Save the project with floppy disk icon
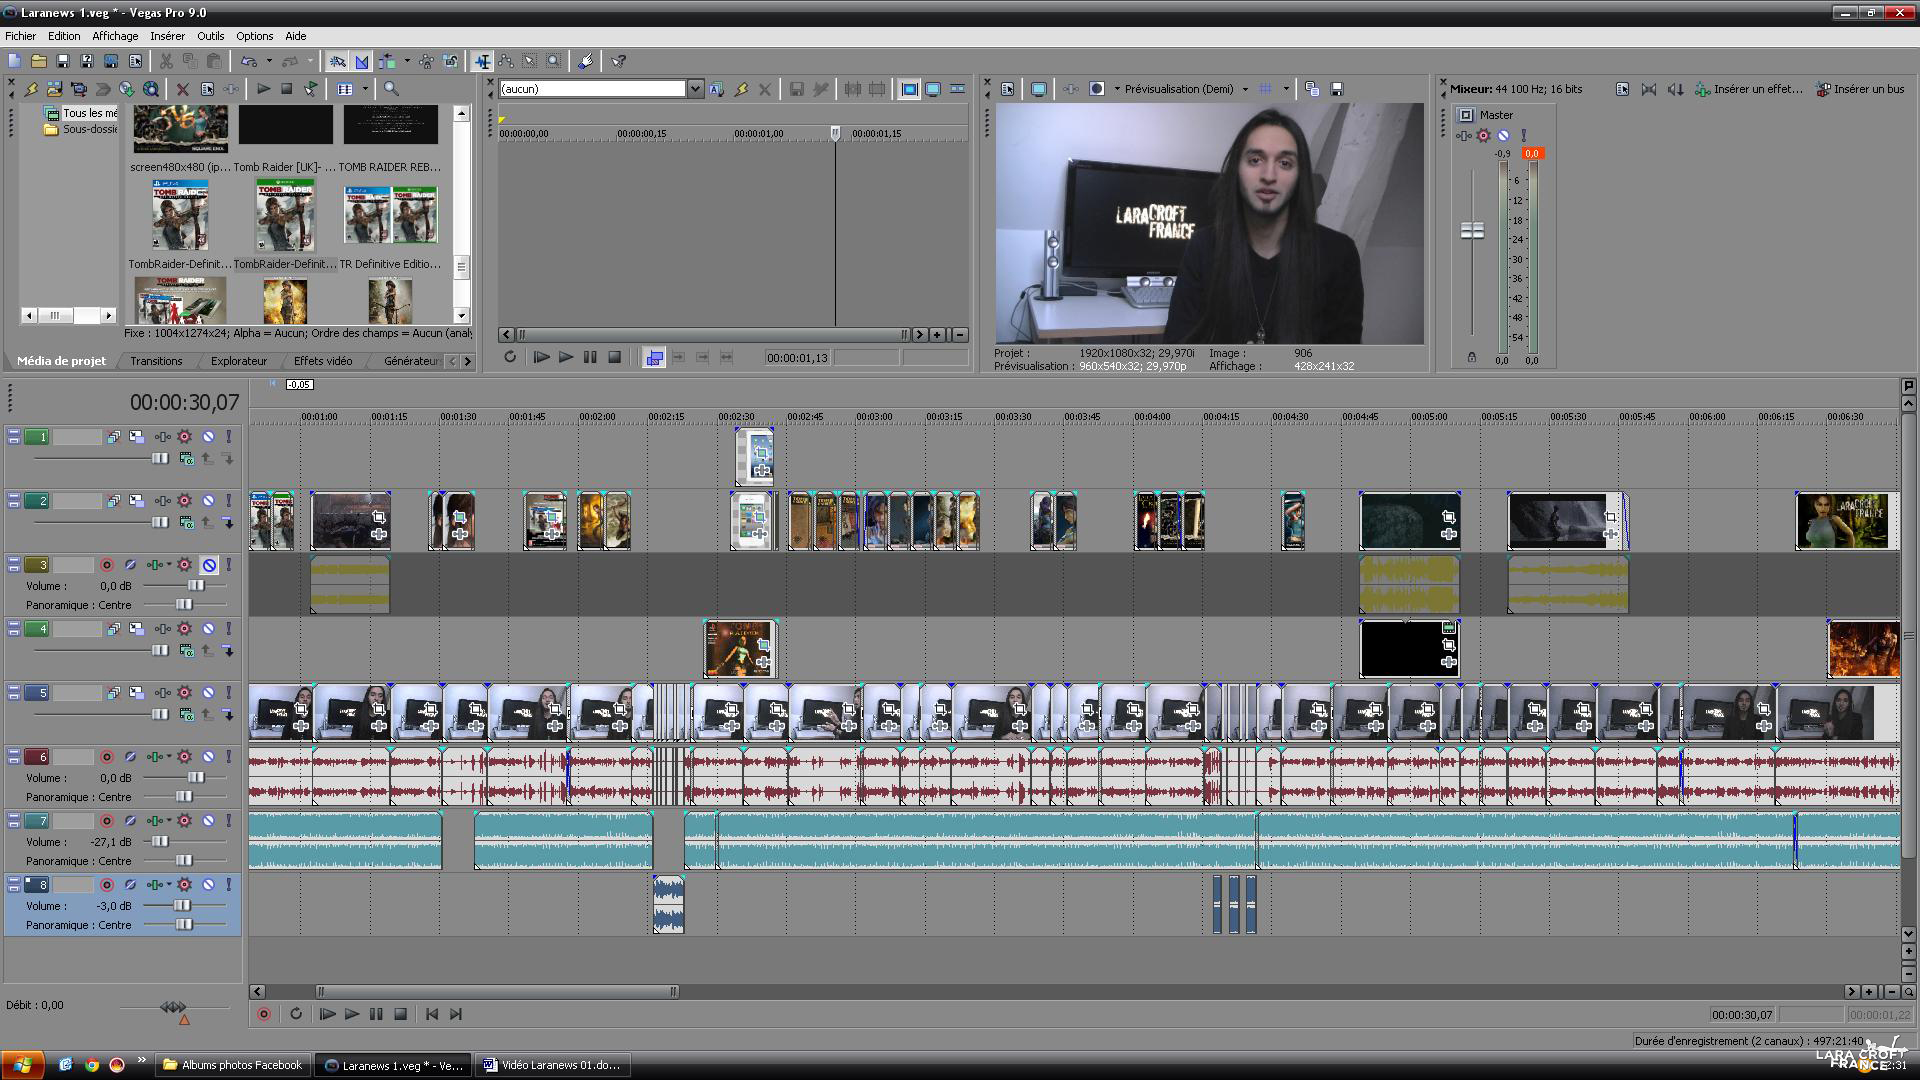The width and height of the screenshot is (1920, 1080). 62,62
